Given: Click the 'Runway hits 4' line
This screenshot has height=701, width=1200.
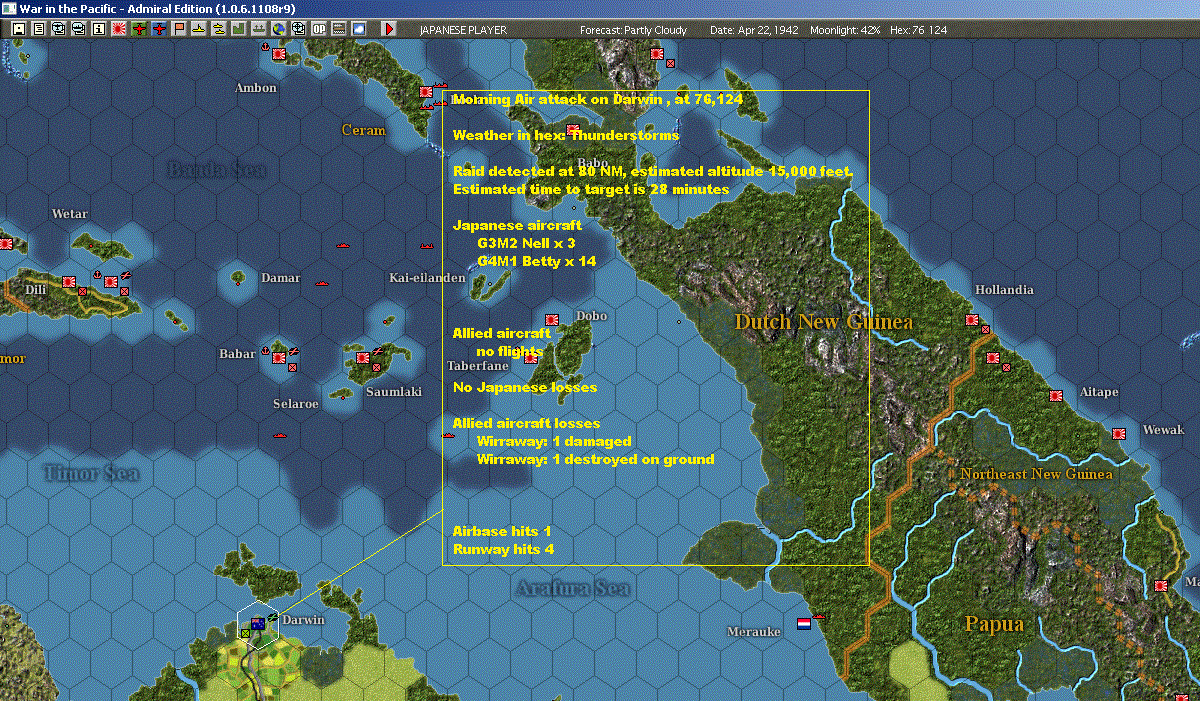Looking at the screenshot, I should [x=503, y=549].
